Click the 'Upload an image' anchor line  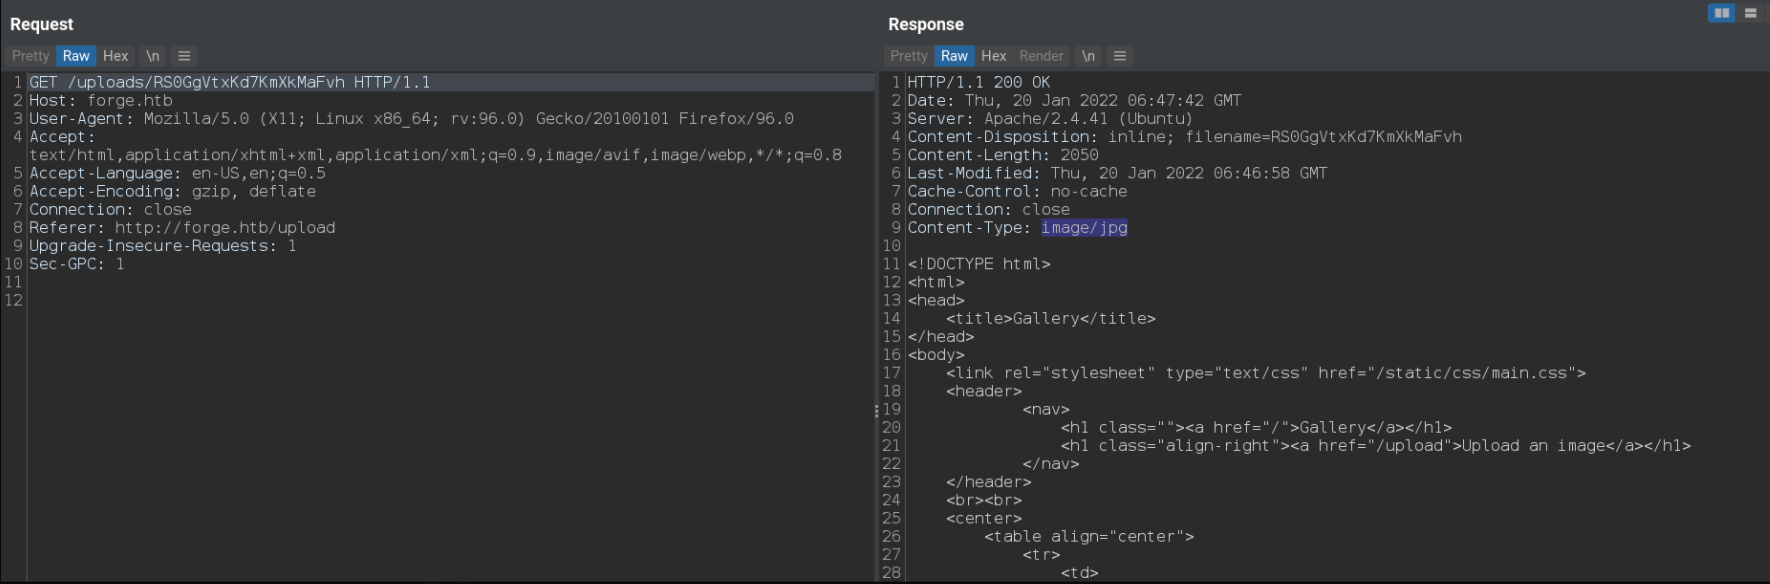click(1376, 445)
